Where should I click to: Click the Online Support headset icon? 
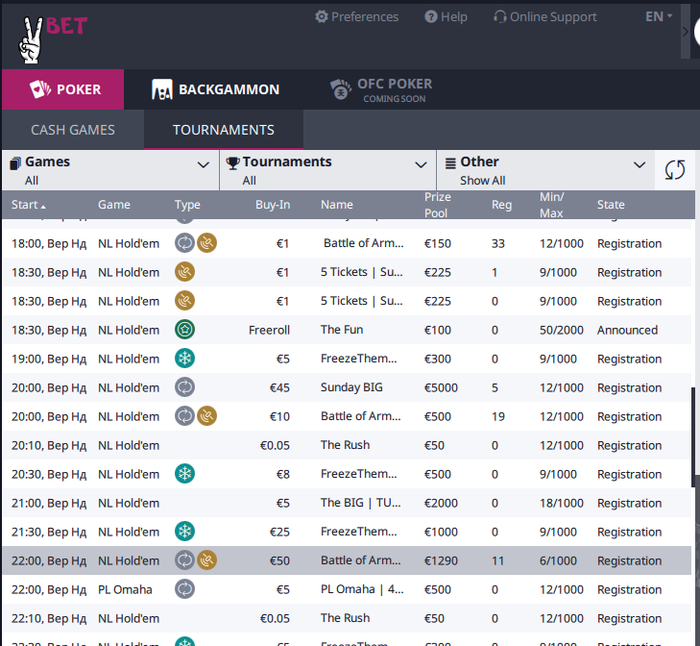500,17
